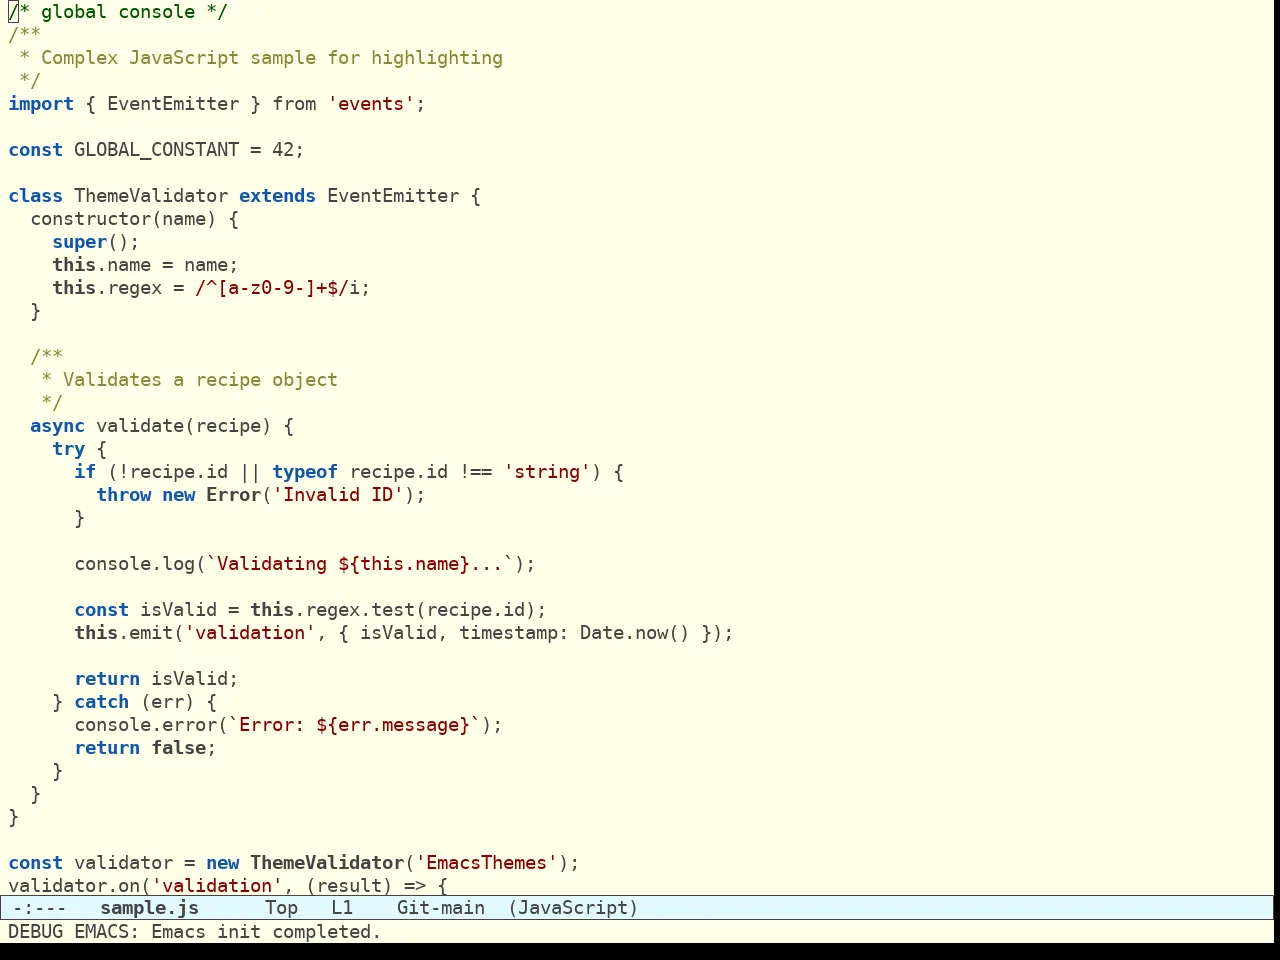The image size is (1280, 960).
Task: Click the comment 'Complex JavaScript sample for highlighting'
Action: pos(272,58)
